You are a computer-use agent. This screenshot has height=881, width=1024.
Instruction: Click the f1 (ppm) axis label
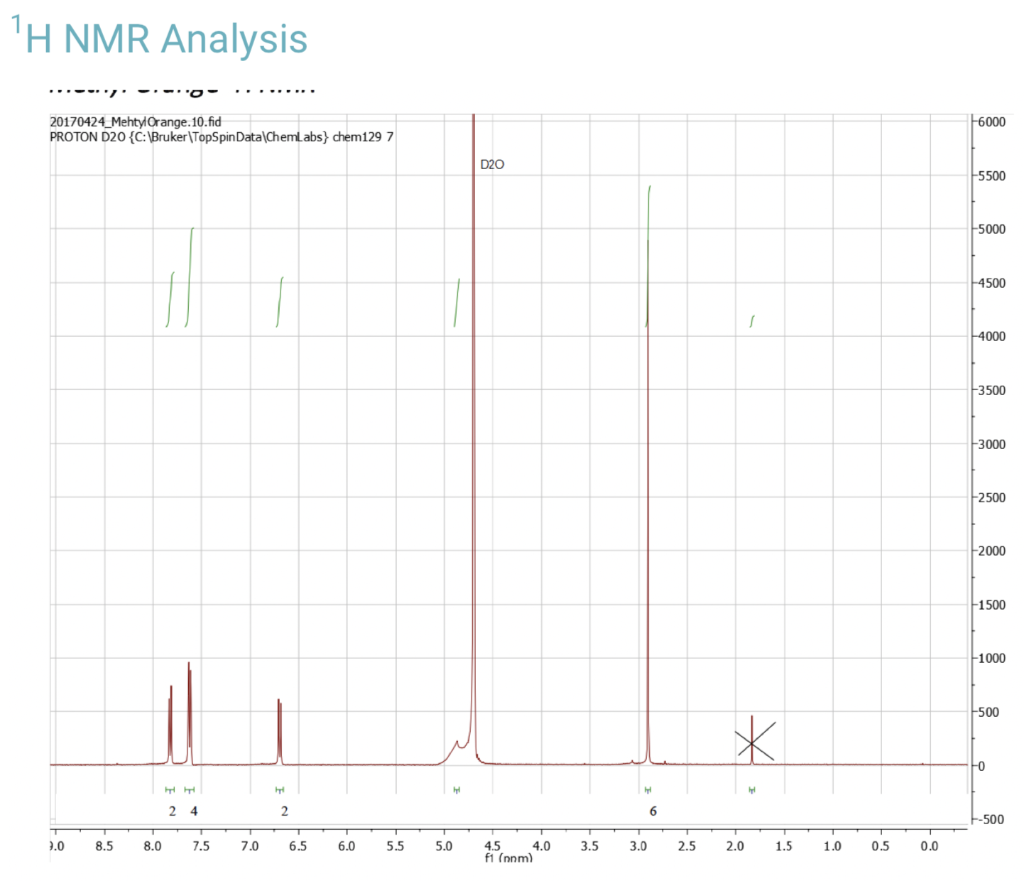click(x=510, y=858)
